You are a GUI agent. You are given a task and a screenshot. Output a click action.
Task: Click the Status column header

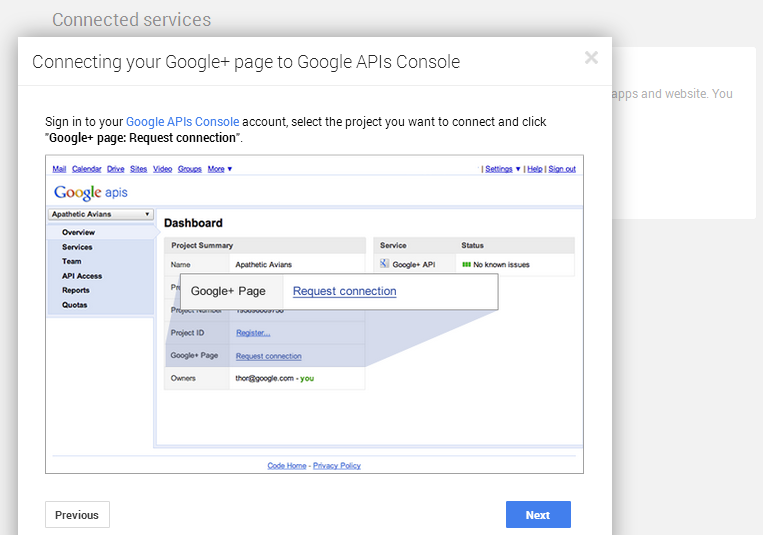tap(472, 245)
